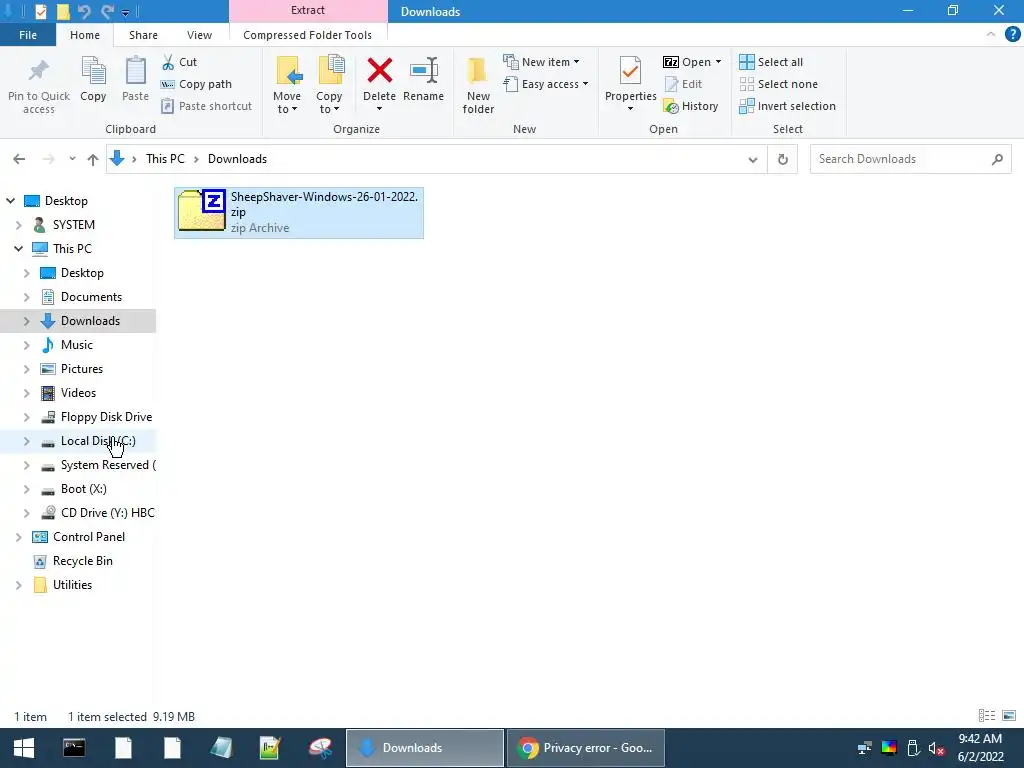
Task: Go back using the back arrow
Action: point(19,159)
